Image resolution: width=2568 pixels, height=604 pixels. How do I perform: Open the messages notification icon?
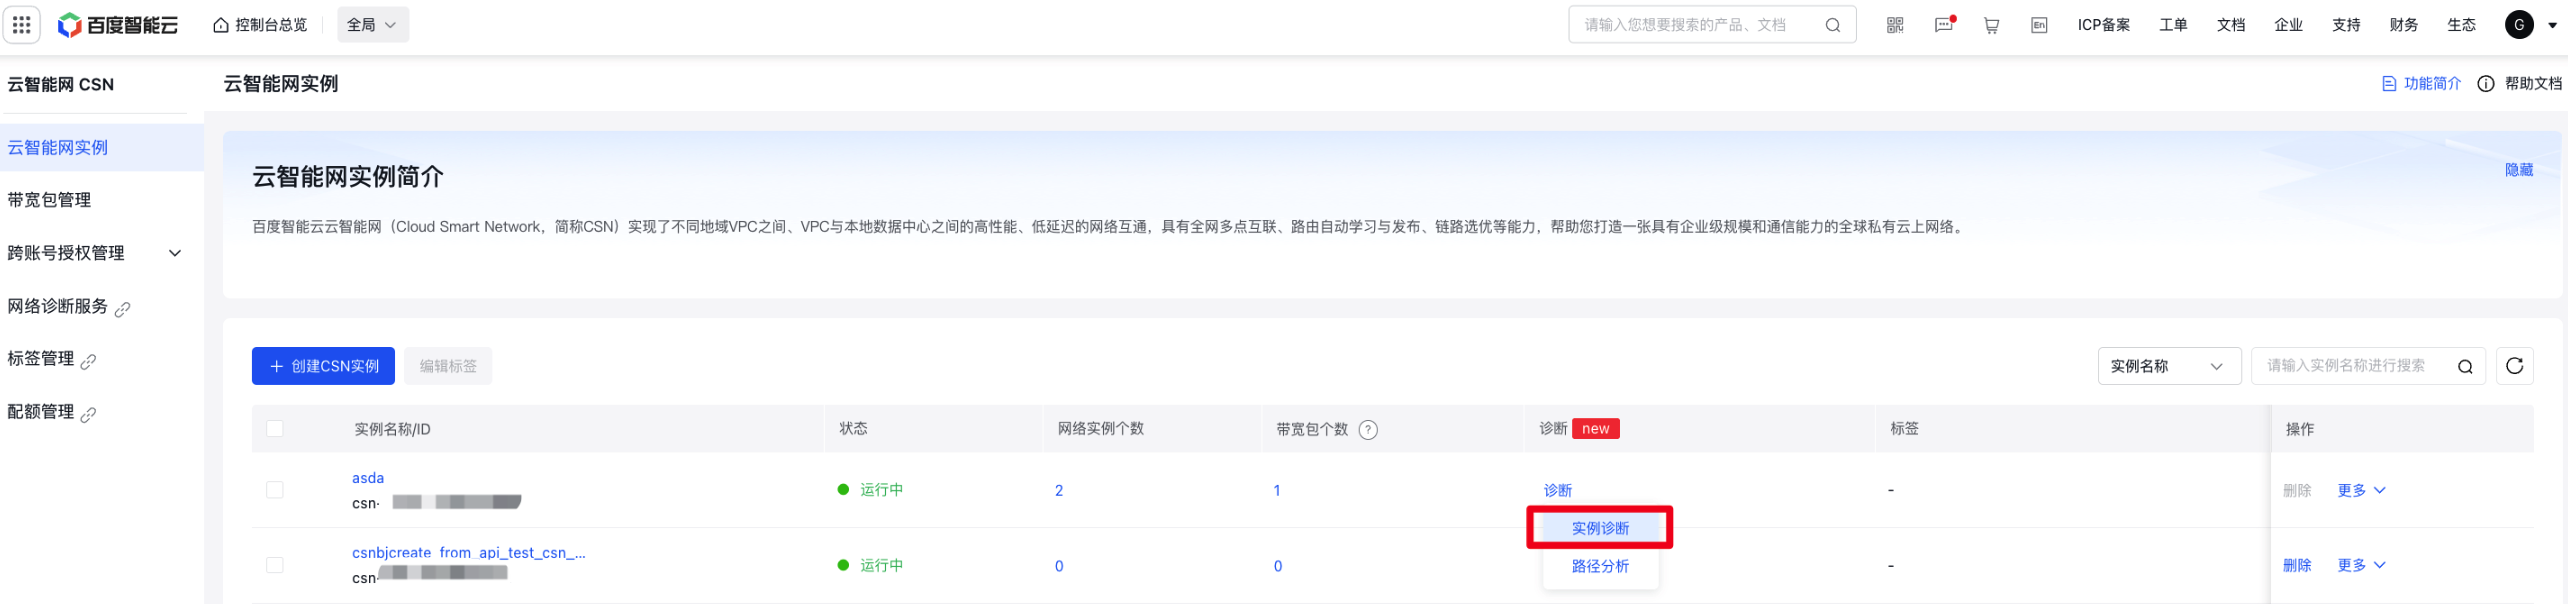point(1944,25)
